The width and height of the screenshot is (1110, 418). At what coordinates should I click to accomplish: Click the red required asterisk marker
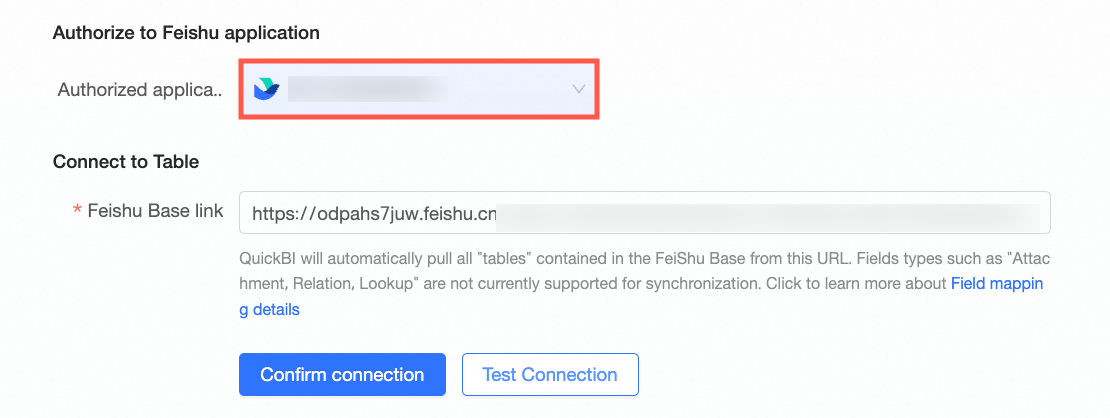(77, 210)
